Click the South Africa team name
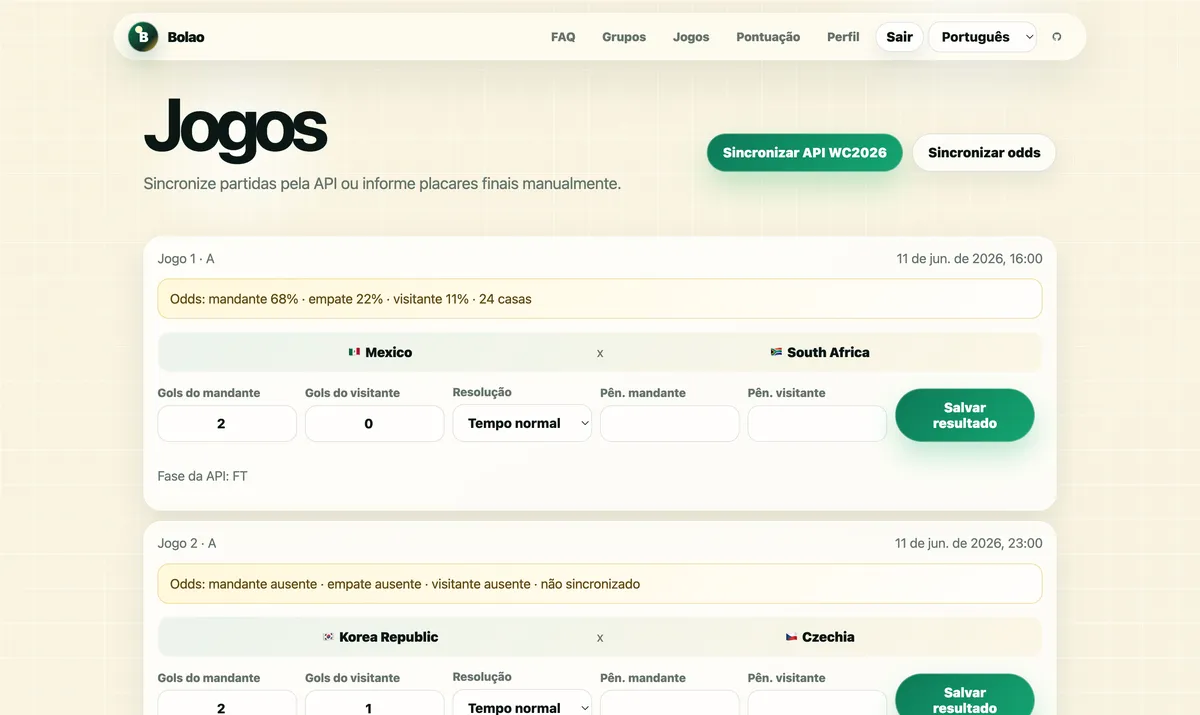Image resolution: width=1200 pixels, height=715 pixels. (828, 352)
